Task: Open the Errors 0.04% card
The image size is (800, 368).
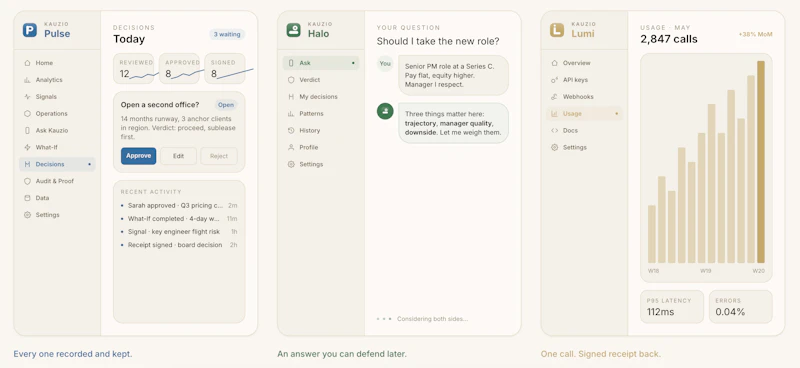Action: tap(741, 307)
